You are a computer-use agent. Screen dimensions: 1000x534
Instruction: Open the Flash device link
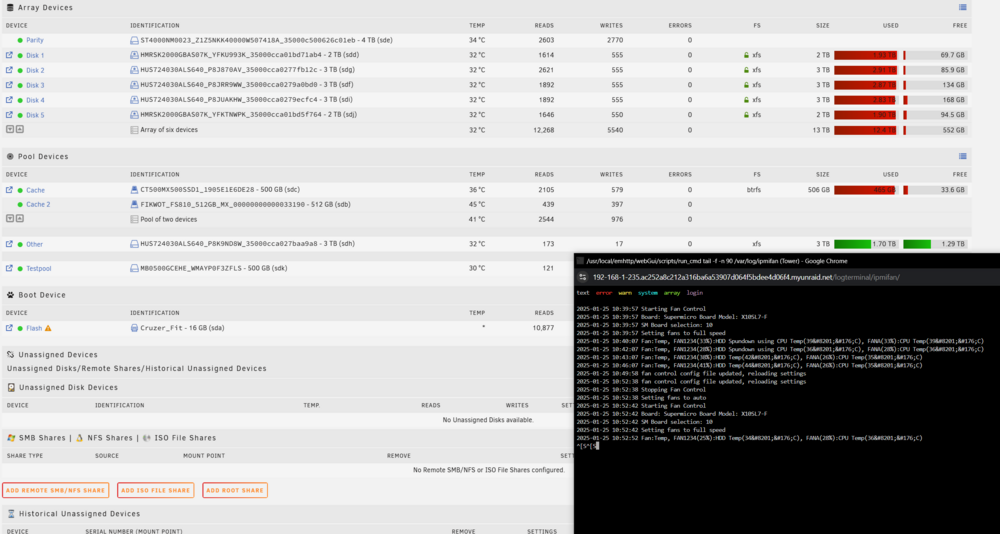coord(34,328)
